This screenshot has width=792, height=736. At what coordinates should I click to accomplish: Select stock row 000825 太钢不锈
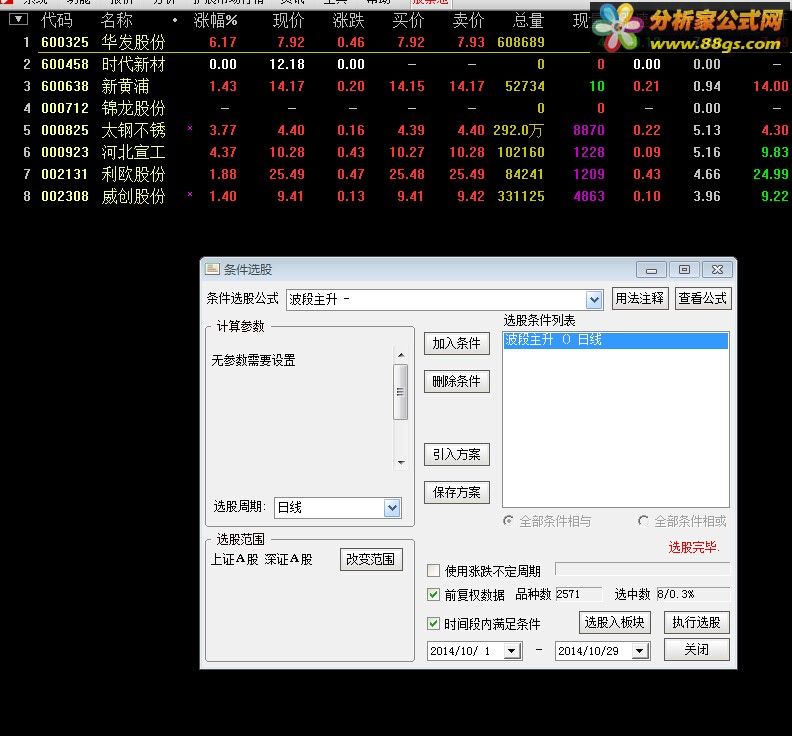point(396,130)
